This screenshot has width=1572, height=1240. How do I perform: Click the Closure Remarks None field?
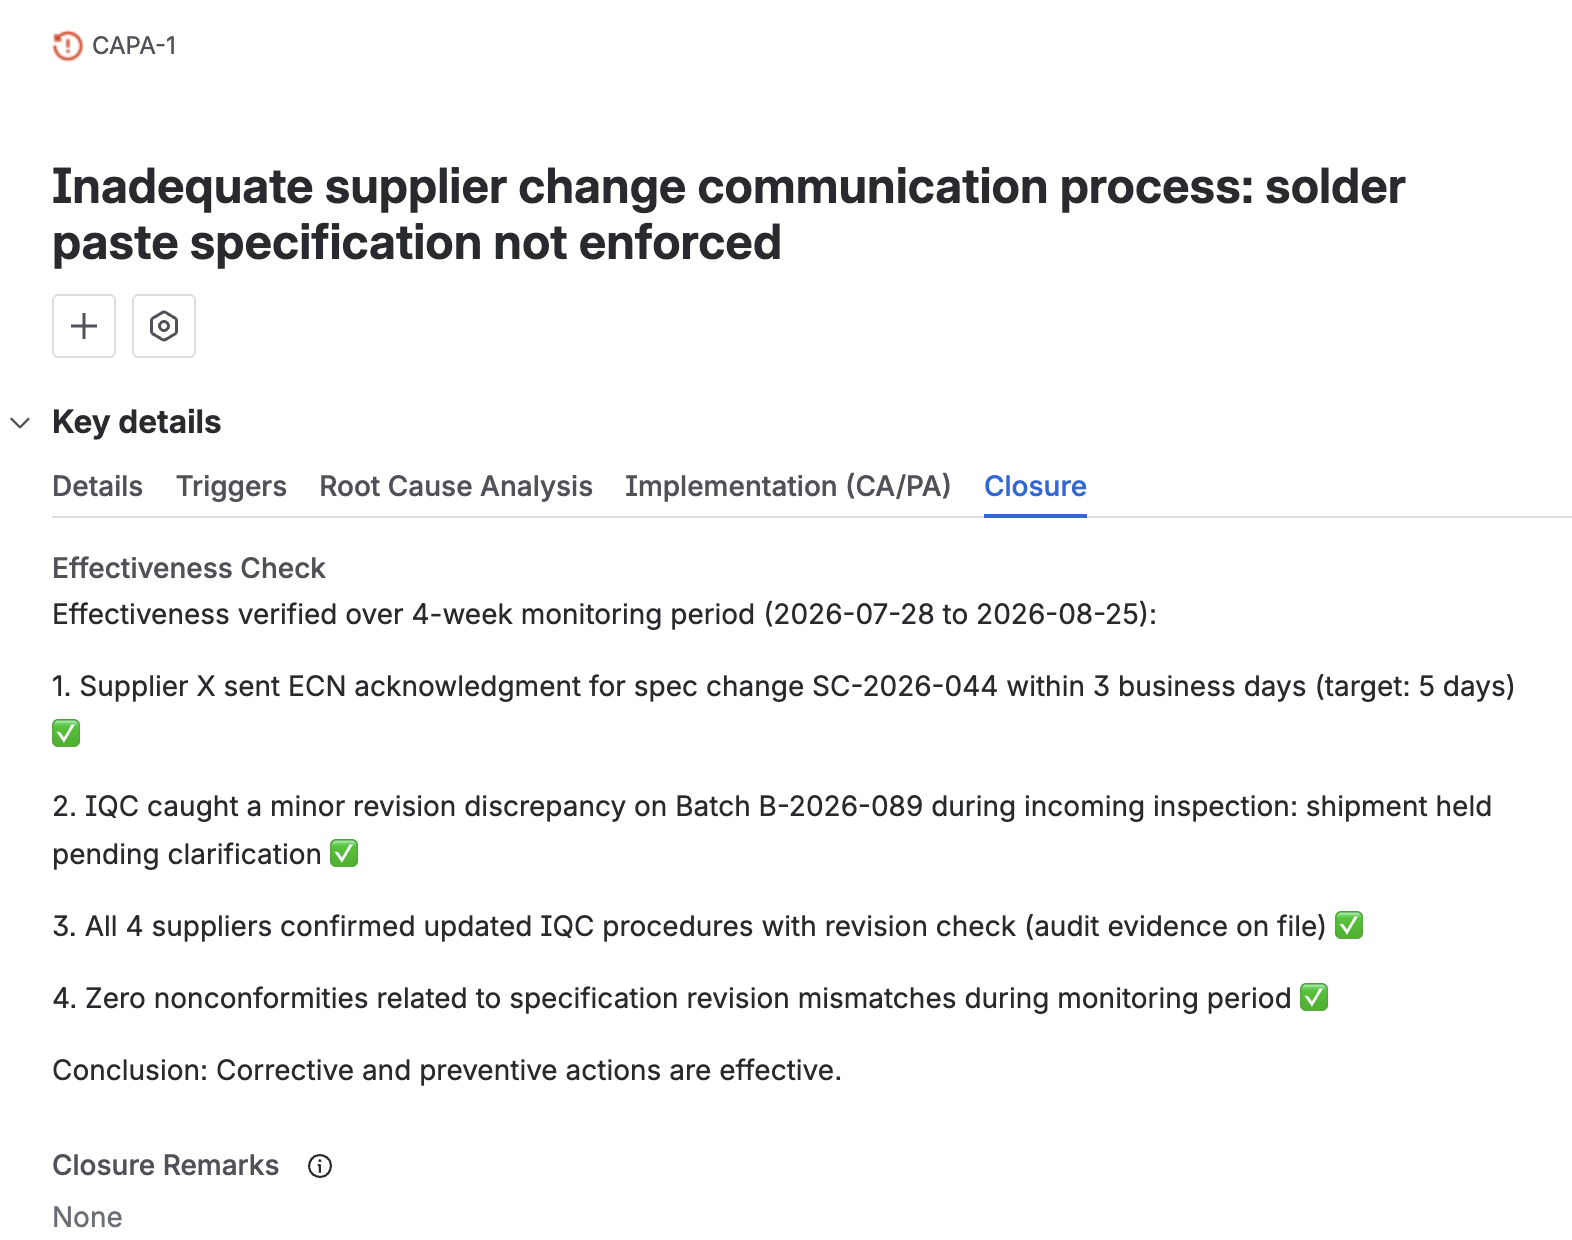pos(87,1217)
